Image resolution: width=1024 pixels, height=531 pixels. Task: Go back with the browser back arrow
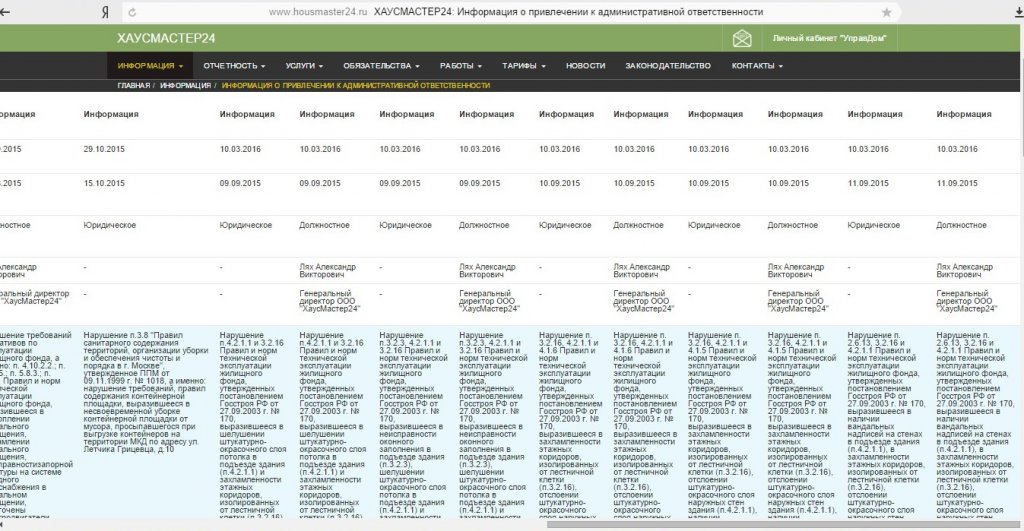click(x=5, y=12)
